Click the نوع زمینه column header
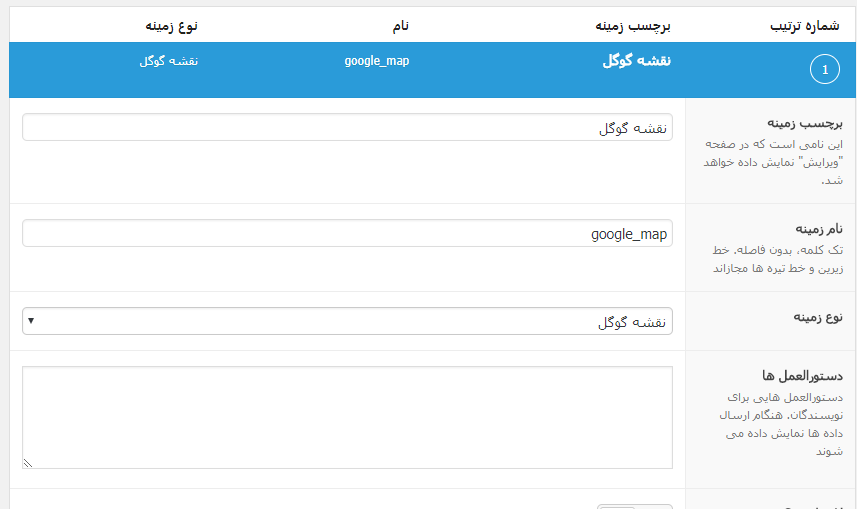Image resolution: width=857 pixels, height=509 pixels. (x=171, y=26)
